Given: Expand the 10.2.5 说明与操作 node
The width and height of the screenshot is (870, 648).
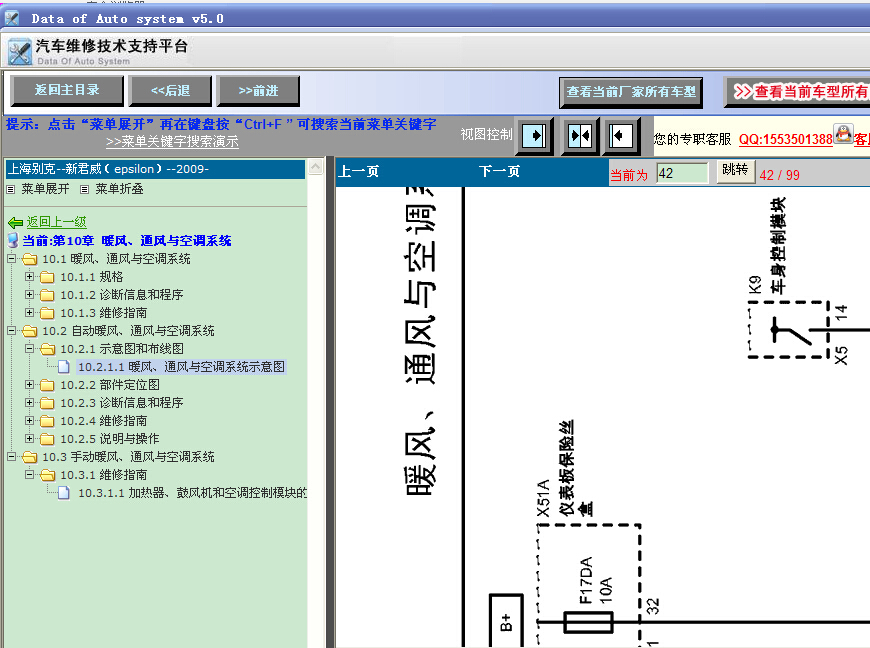Looking at the screenshot, I should 29,438.
